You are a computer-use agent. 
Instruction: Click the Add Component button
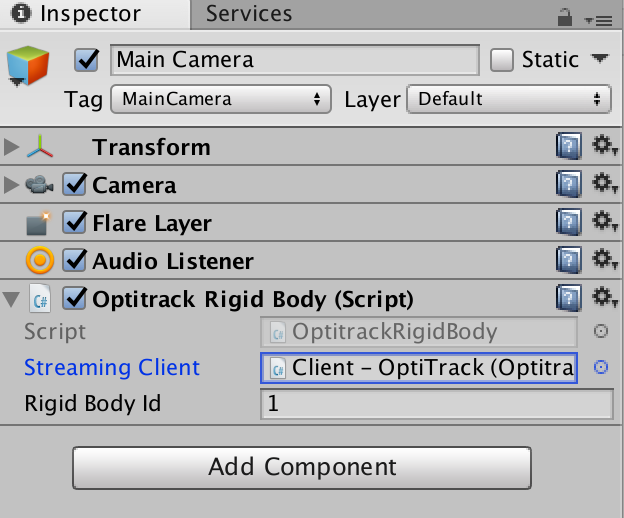pos(302,468)
